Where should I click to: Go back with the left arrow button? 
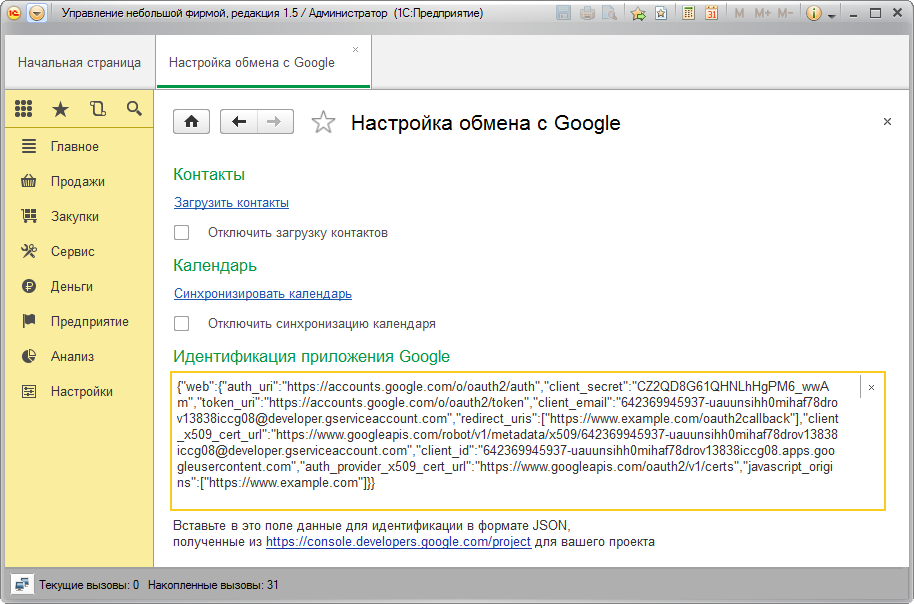pos(238,122)
